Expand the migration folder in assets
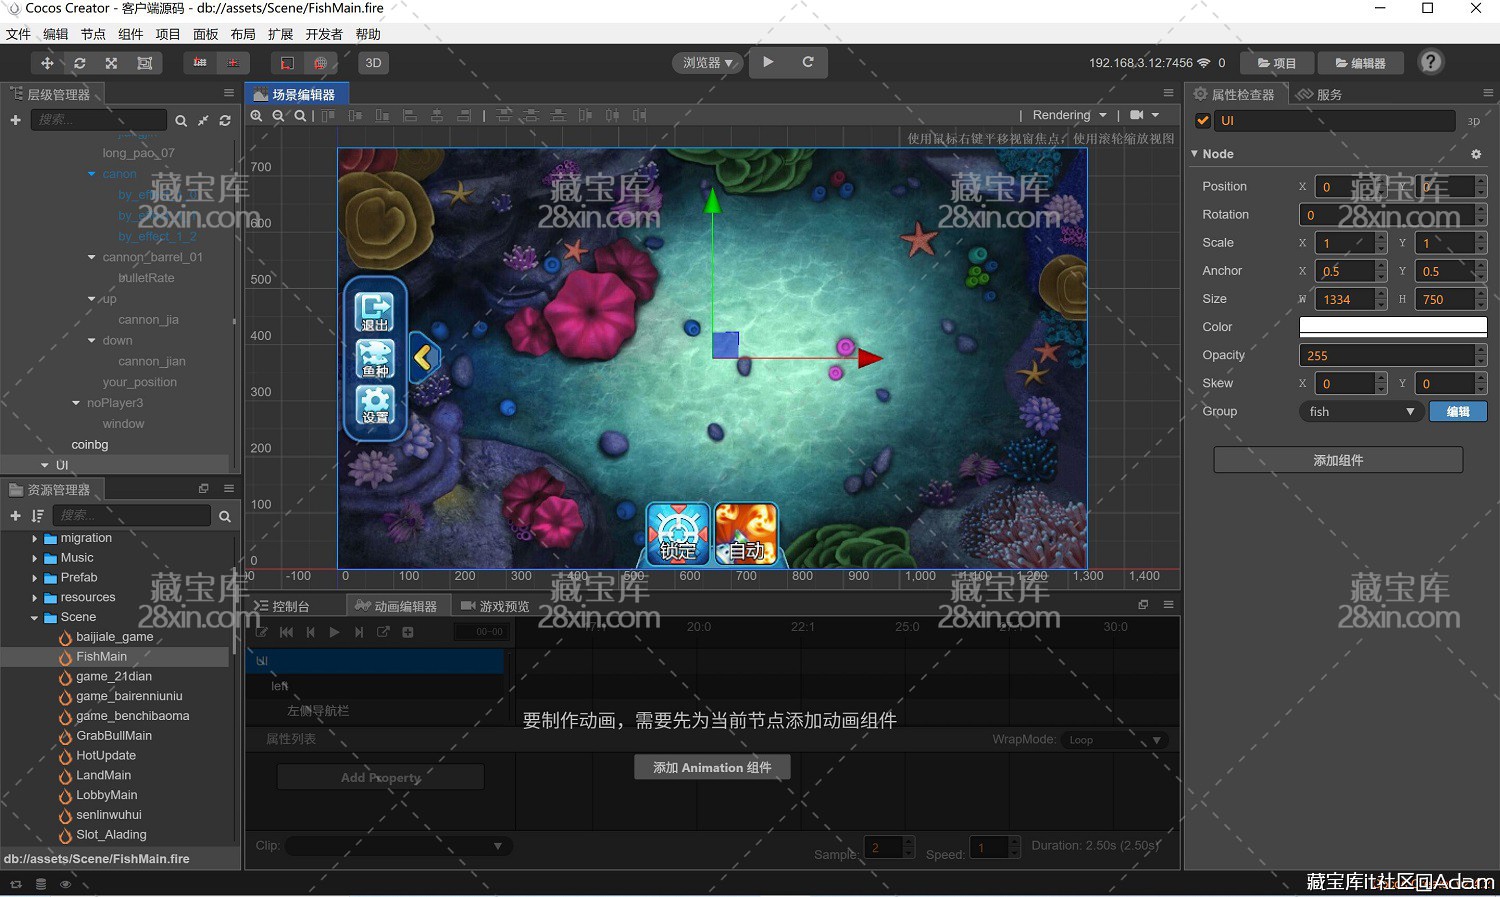The width and height of the screenshot is (1500, 897). (x=35, y=538)
